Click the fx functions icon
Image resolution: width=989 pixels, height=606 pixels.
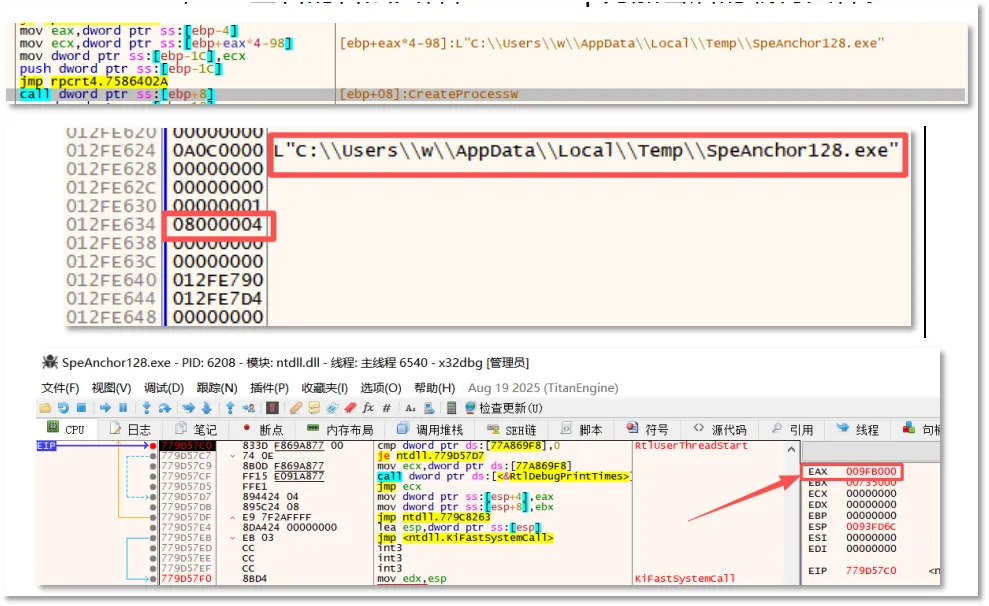(368, 408)
